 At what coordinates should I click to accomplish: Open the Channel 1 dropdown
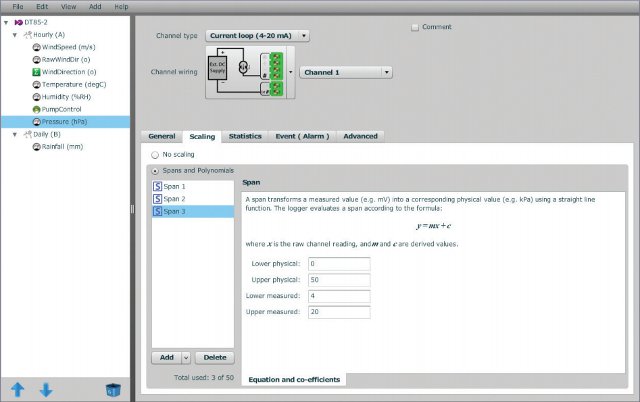coord(345,72)
